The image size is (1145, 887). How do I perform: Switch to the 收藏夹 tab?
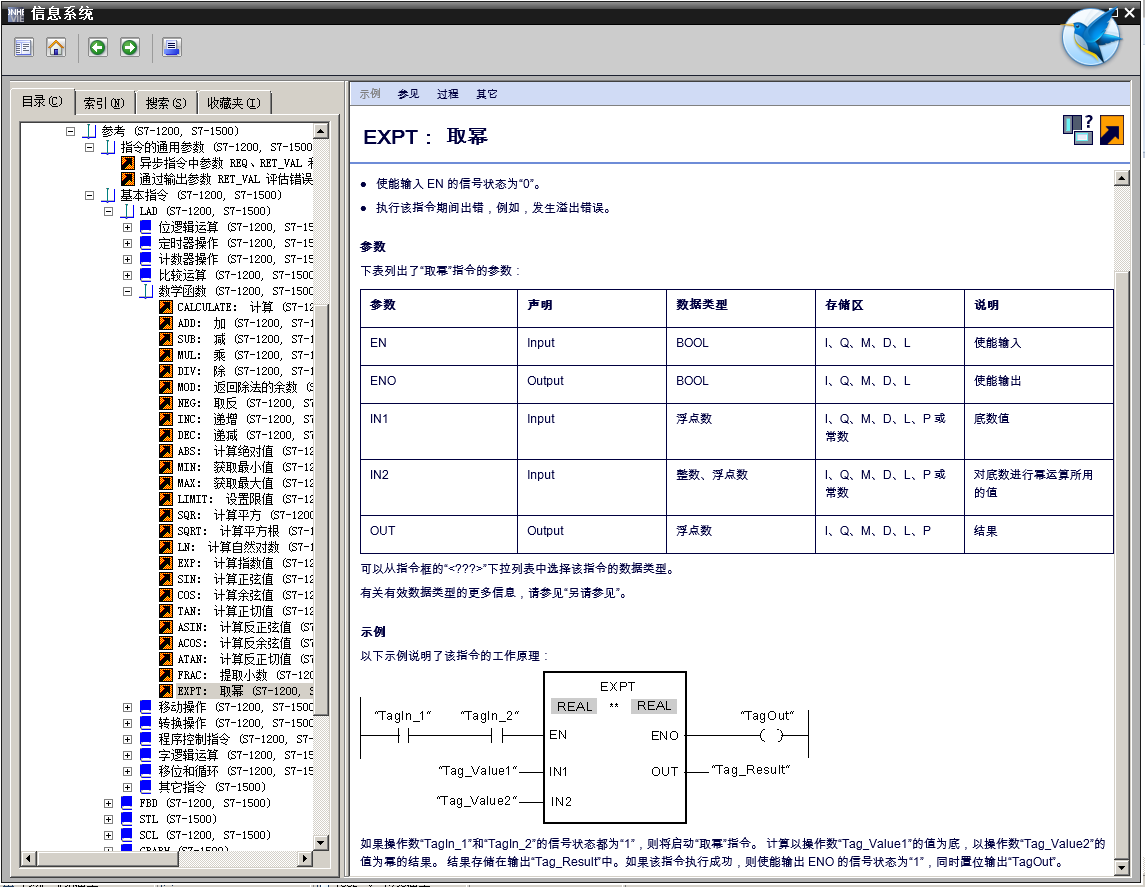(x=234, y=103)
